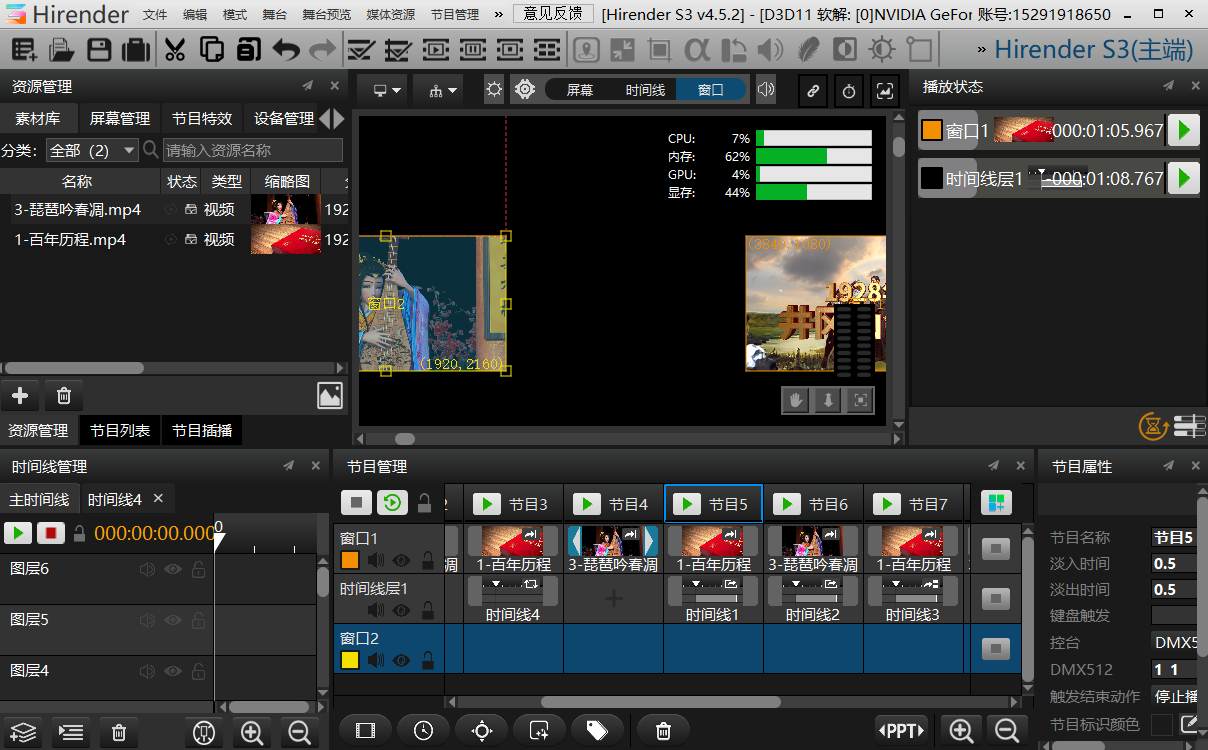The width and height of the screenshot is (1208, 750).
Task: Expand the monitor display dropdown above stage
Action: click(387, 90)
